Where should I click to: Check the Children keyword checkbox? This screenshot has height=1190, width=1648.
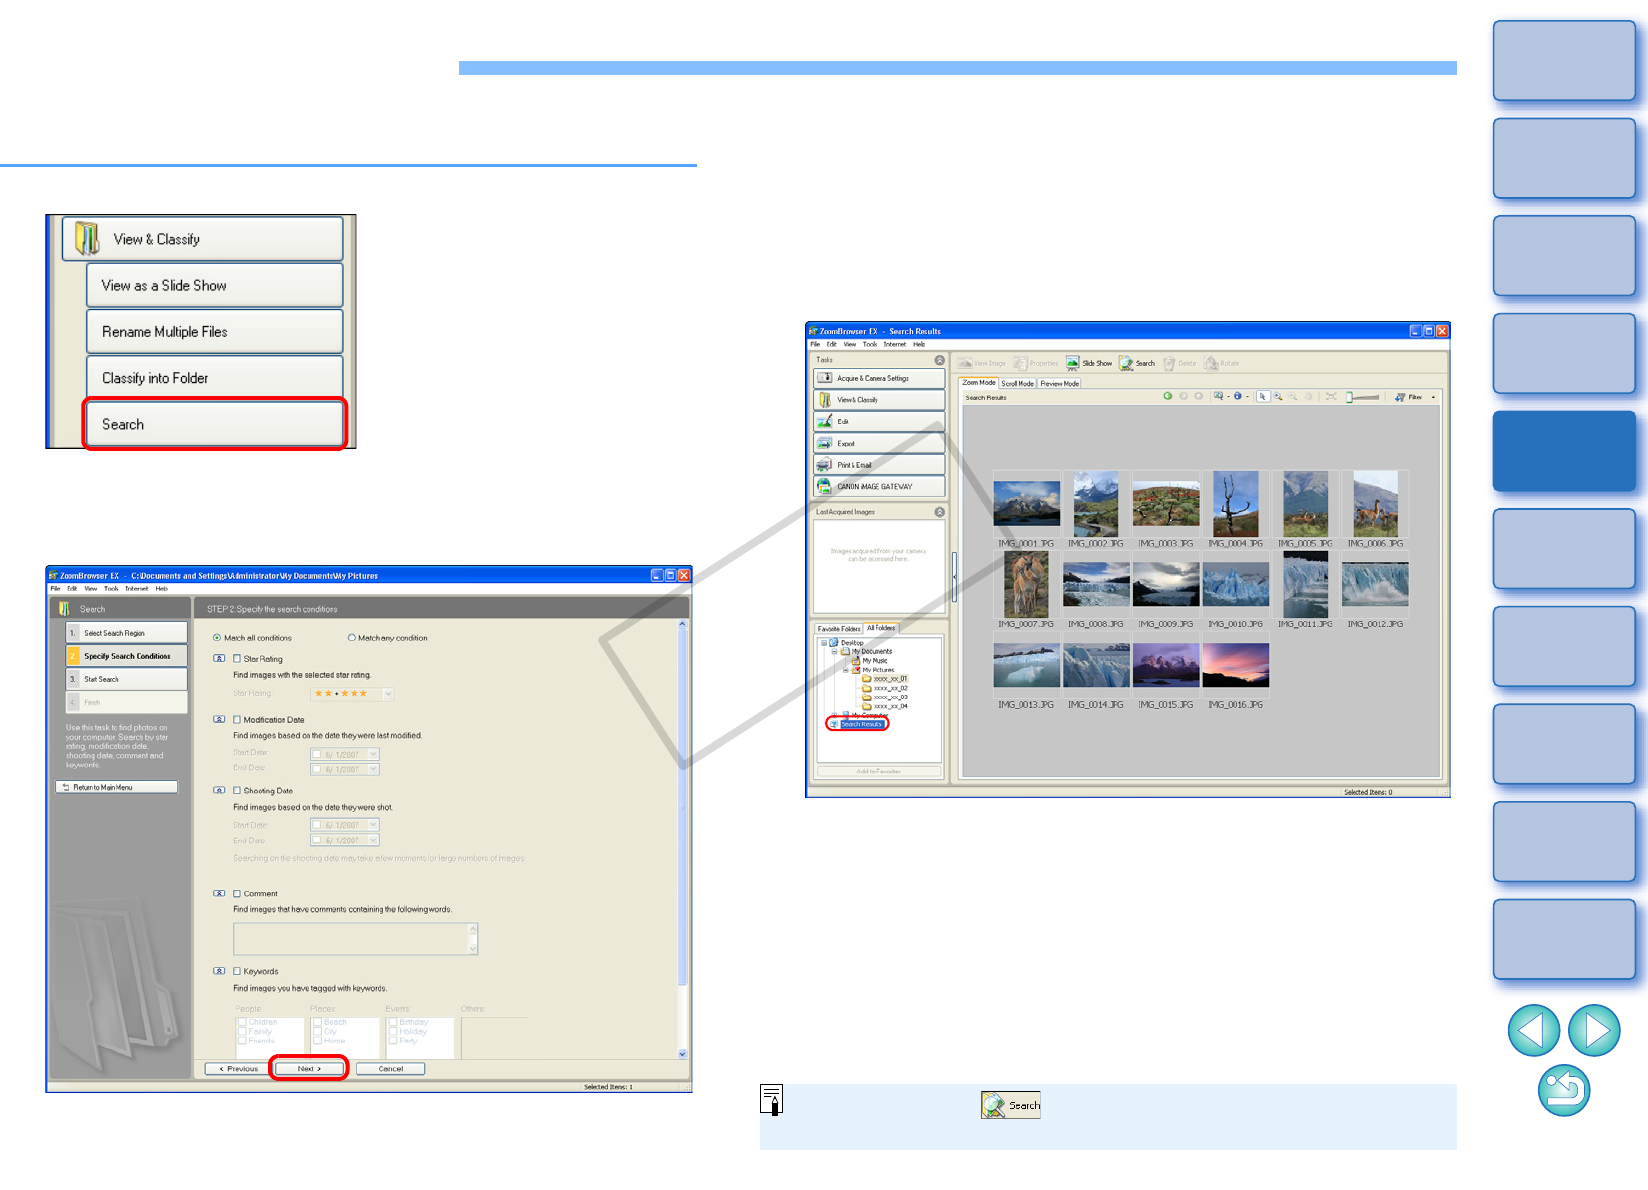(x=243, y=1022)
